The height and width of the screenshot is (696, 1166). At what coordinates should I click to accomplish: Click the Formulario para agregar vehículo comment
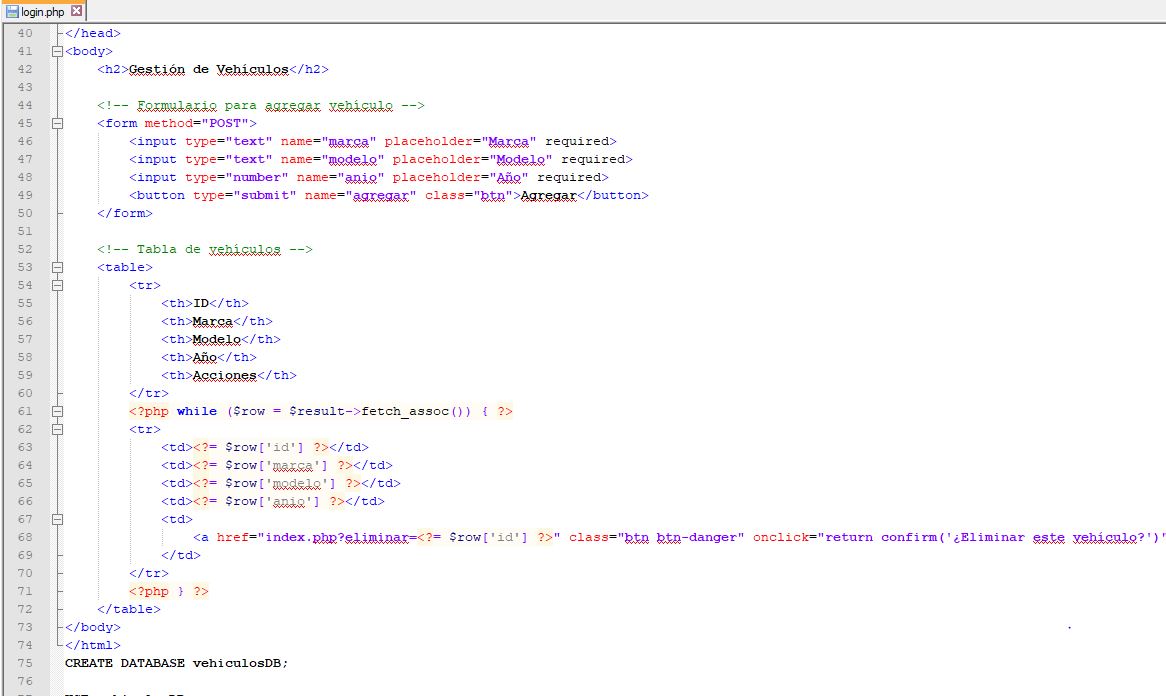click(261, 105)
